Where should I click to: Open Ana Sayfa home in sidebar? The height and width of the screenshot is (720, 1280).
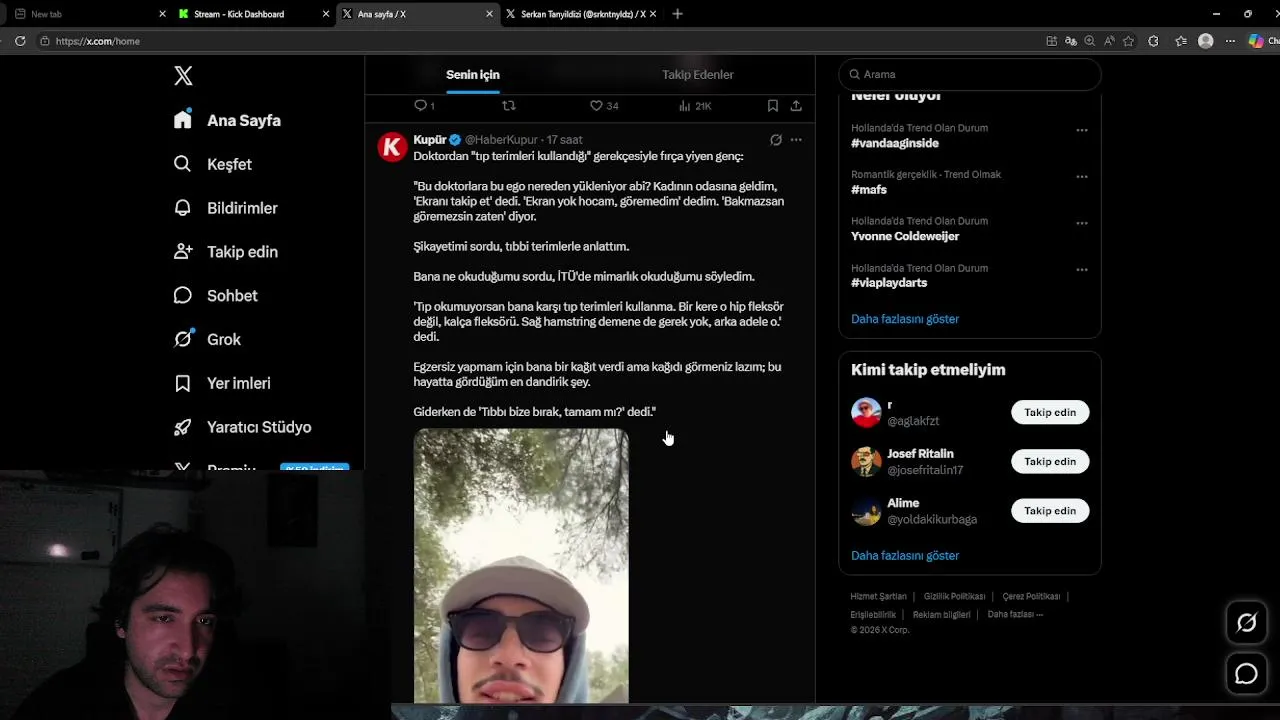[227, 120]
